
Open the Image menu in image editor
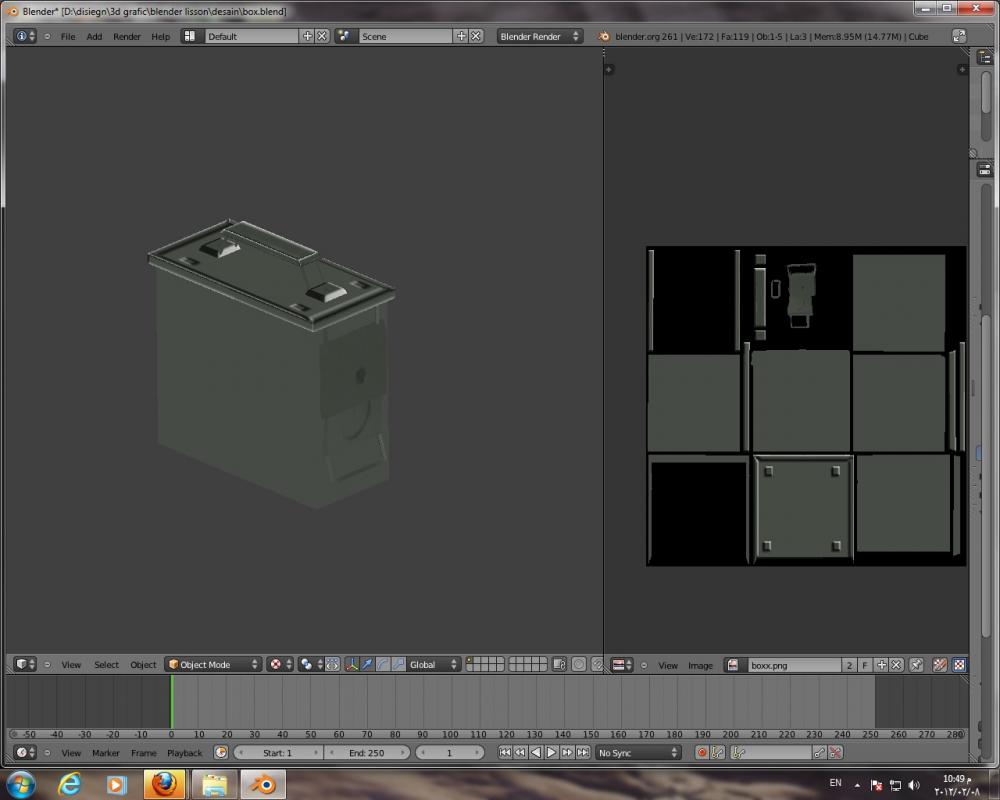[700, 665]
